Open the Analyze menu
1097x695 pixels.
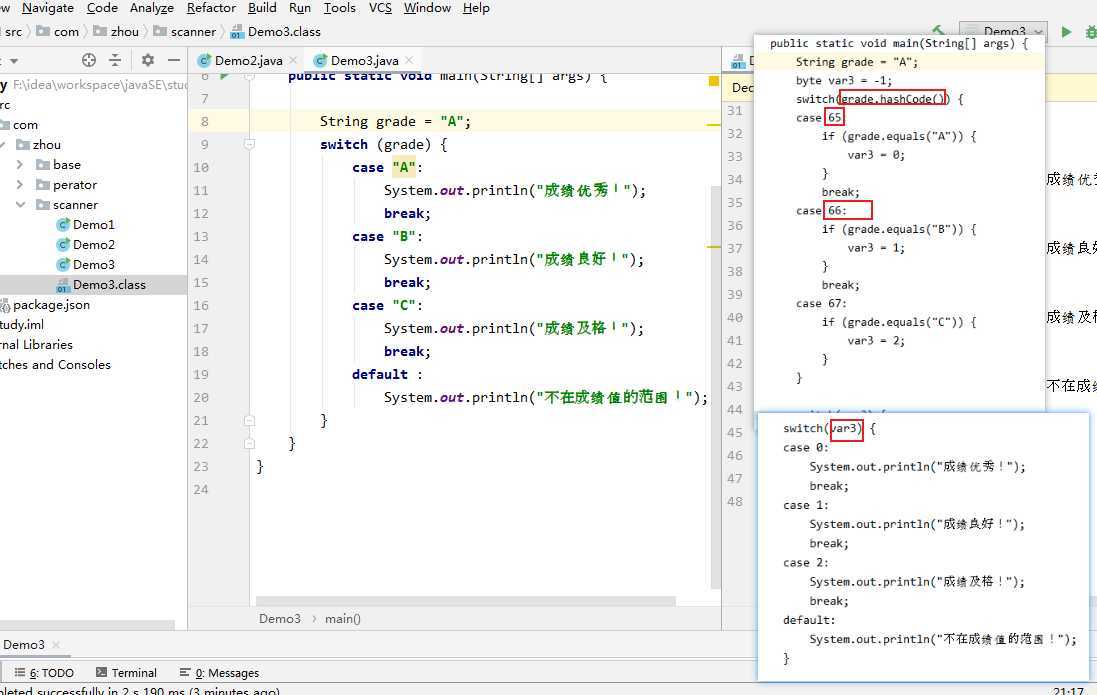[x=152, y=8]
